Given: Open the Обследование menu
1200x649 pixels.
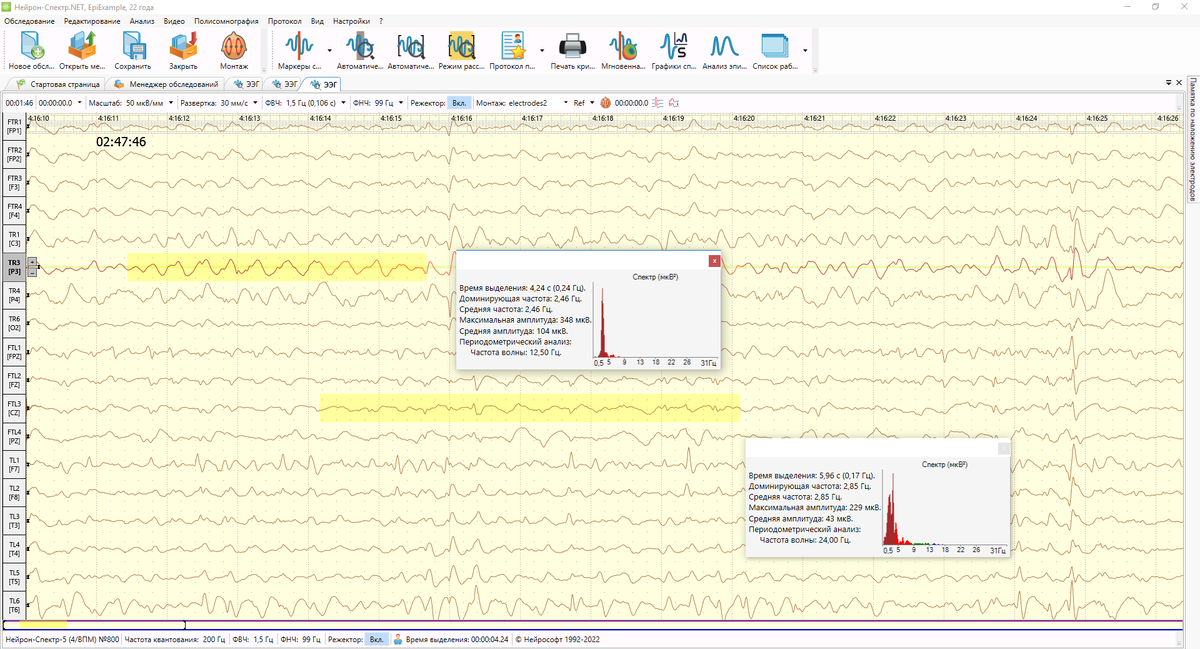Looking at the screenshot, I should 29,21.
